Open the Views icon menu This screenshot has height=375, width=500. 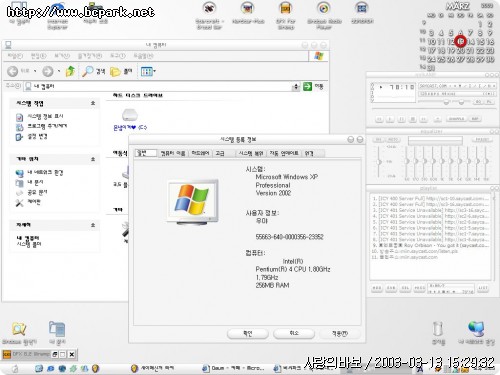[x=148, y=71]
